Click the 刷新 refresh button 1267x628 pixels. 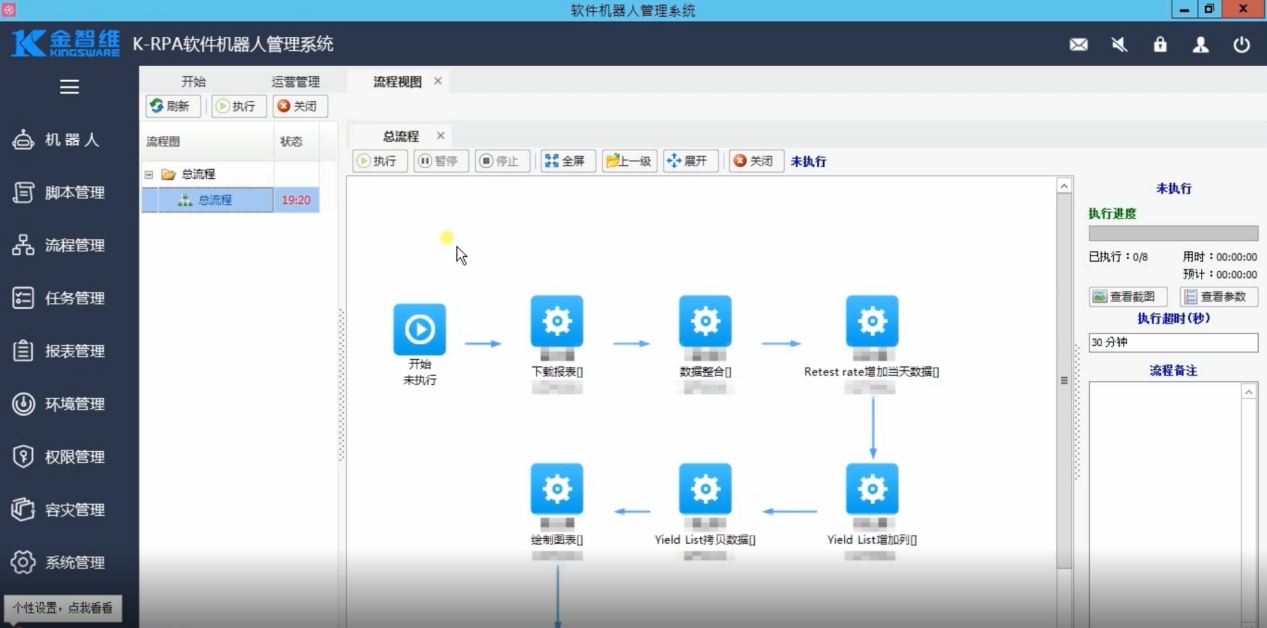pos(173,106)
